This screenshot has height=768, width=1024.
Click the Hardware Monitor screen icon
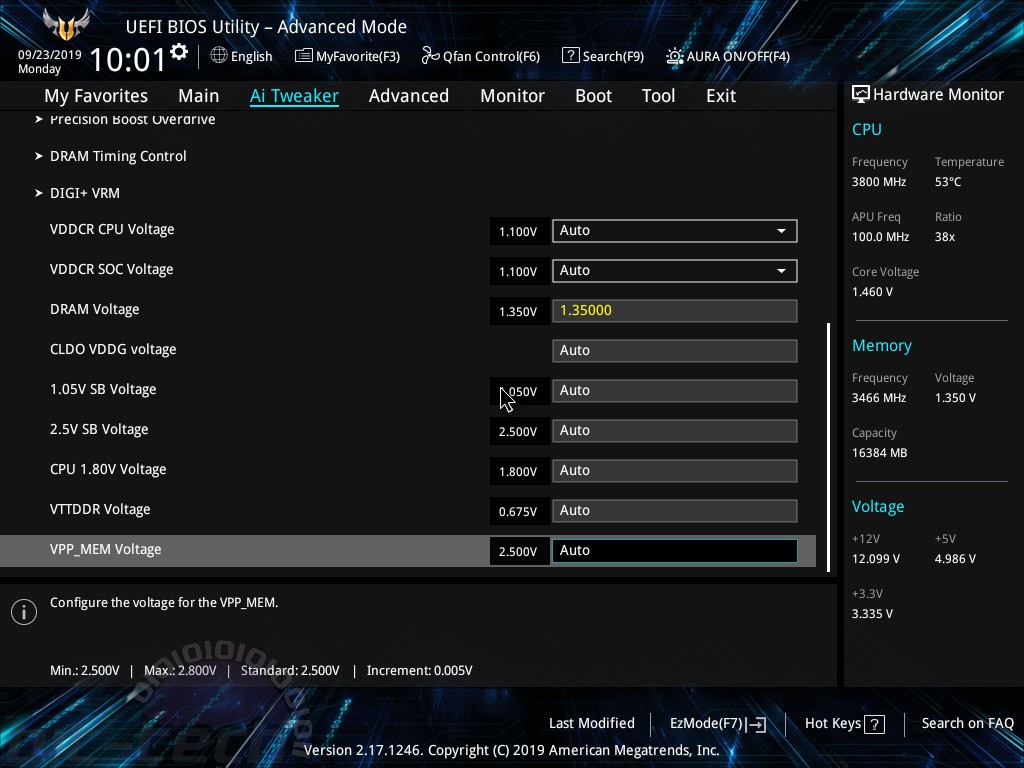tap(861, 94)
